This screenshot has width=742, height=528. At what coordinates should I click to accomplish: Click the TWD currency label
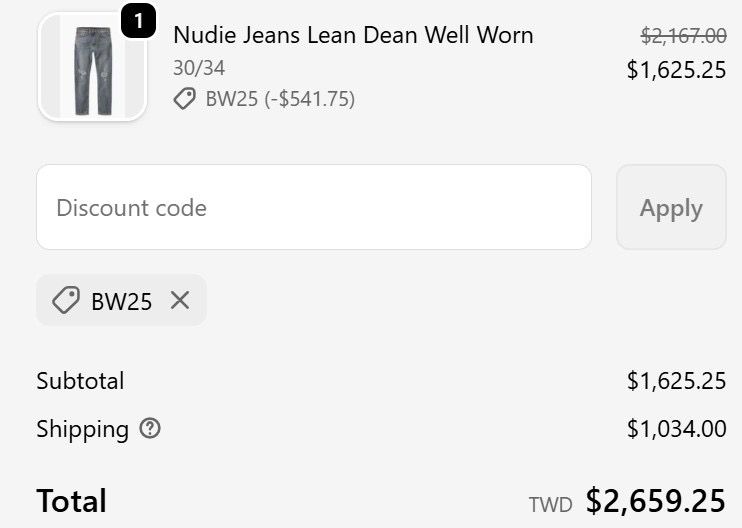click(x=550, y=504)
